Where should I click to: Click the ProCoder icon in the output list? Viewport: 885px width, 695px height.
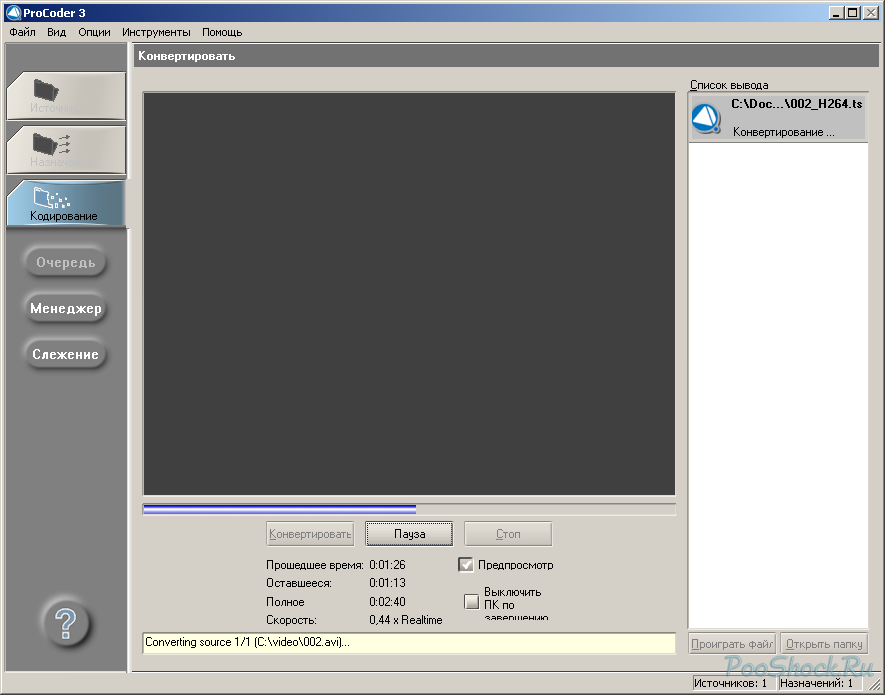(x=706, y=119)
